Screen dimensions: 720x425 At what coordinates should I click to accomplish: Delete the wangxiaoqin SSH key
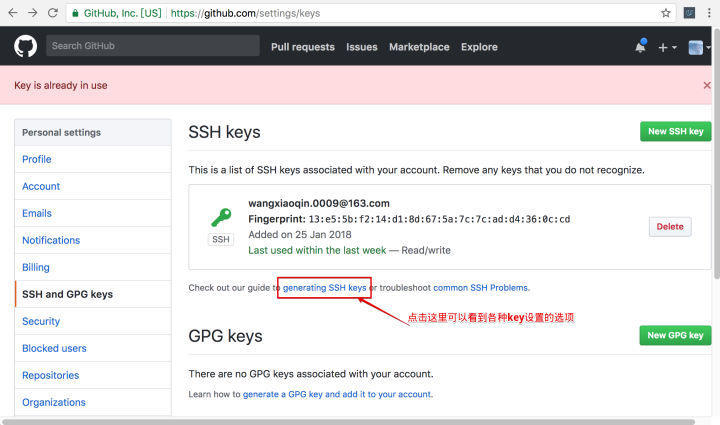click(x=670, y=227)
